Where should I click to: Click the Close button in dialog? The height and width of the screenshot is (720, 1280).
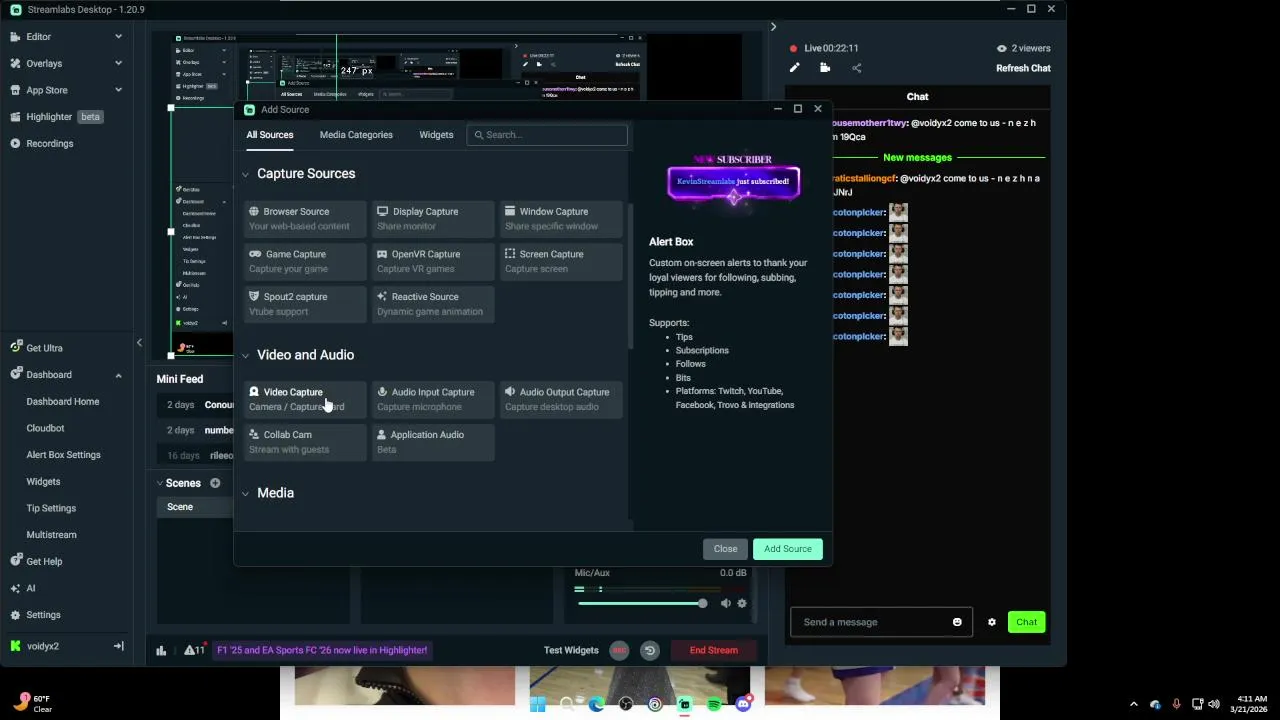pos(725,549)
